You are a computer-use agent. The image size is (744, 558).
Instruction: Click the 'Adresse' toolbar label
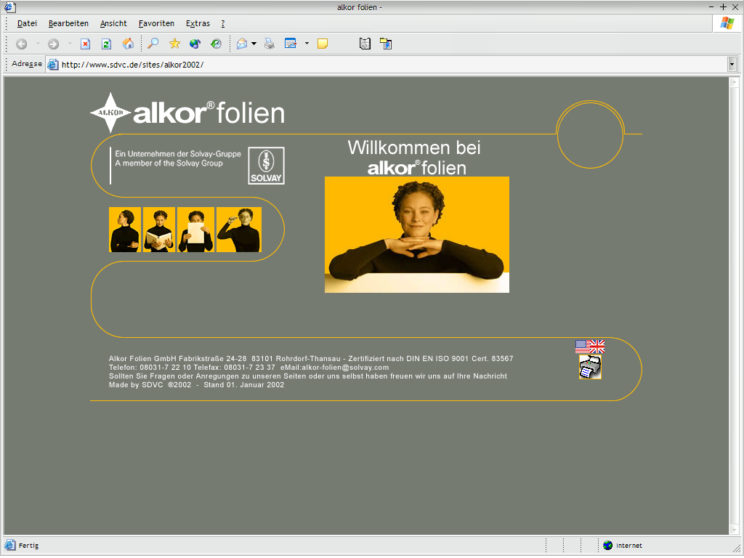pos(27,64)
